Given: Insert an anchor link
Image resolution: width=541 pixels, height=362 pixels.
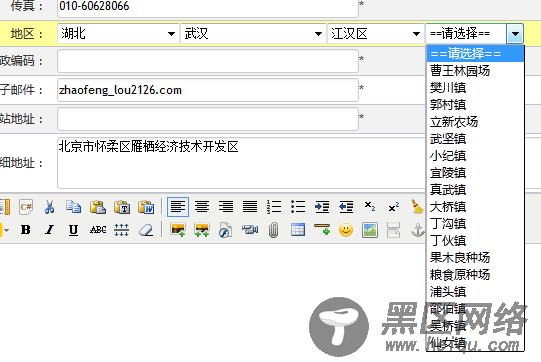Looking at the screenshot, I should (417, 230).
